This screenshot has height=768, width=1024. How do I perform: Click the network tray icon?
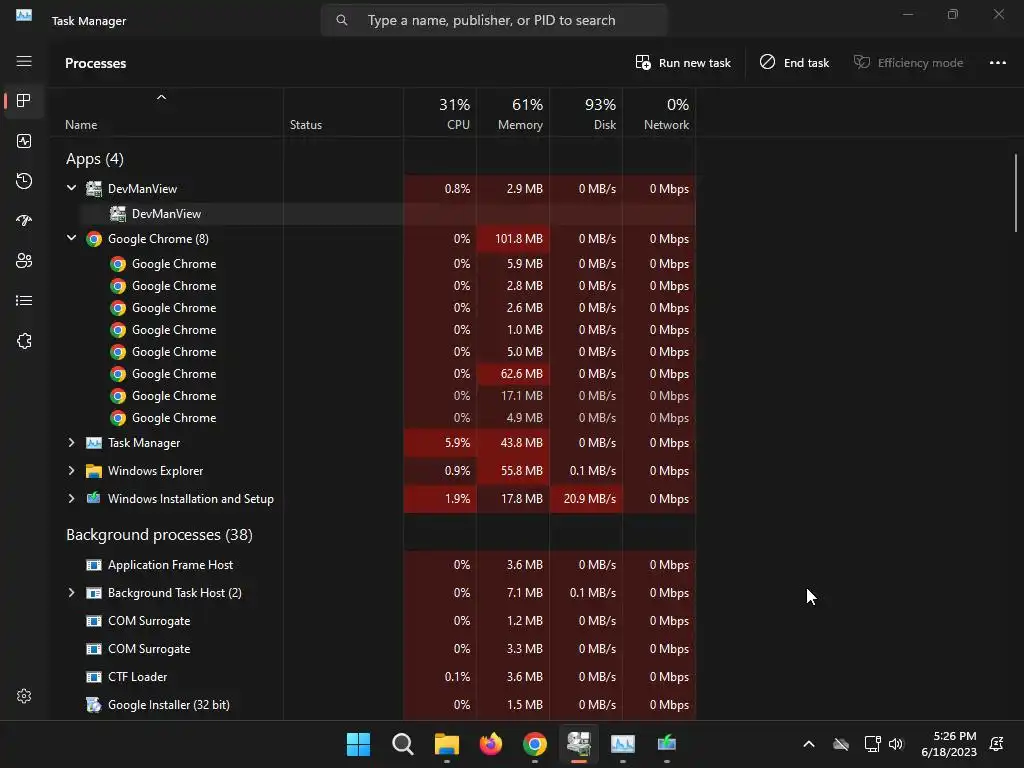pos(872,744)
